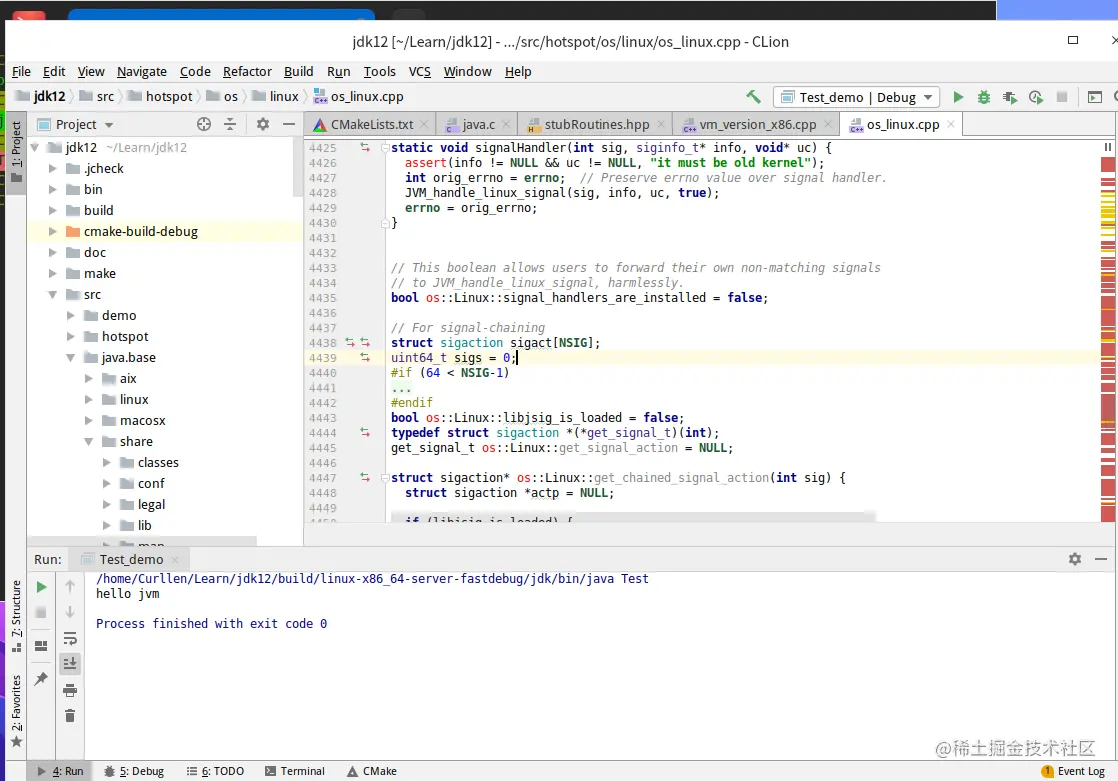Rerun Test_demo in Run panel
The height and width of the screenshot is (781, 1118).
41,587
